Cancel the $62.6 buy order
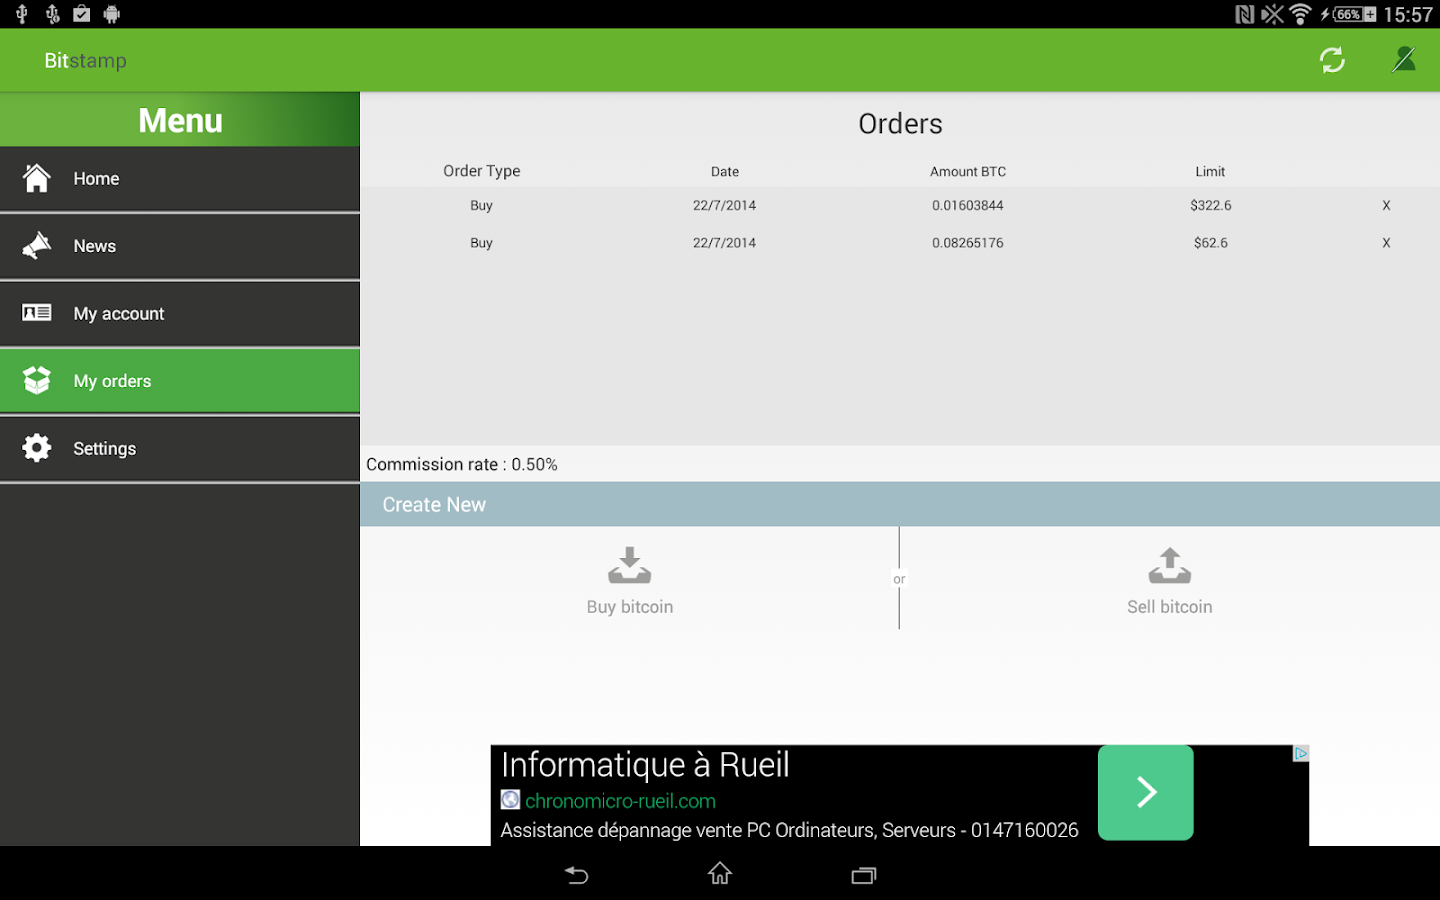The height and width of the screenshot is (900, 1440). tap(1386, 242)
